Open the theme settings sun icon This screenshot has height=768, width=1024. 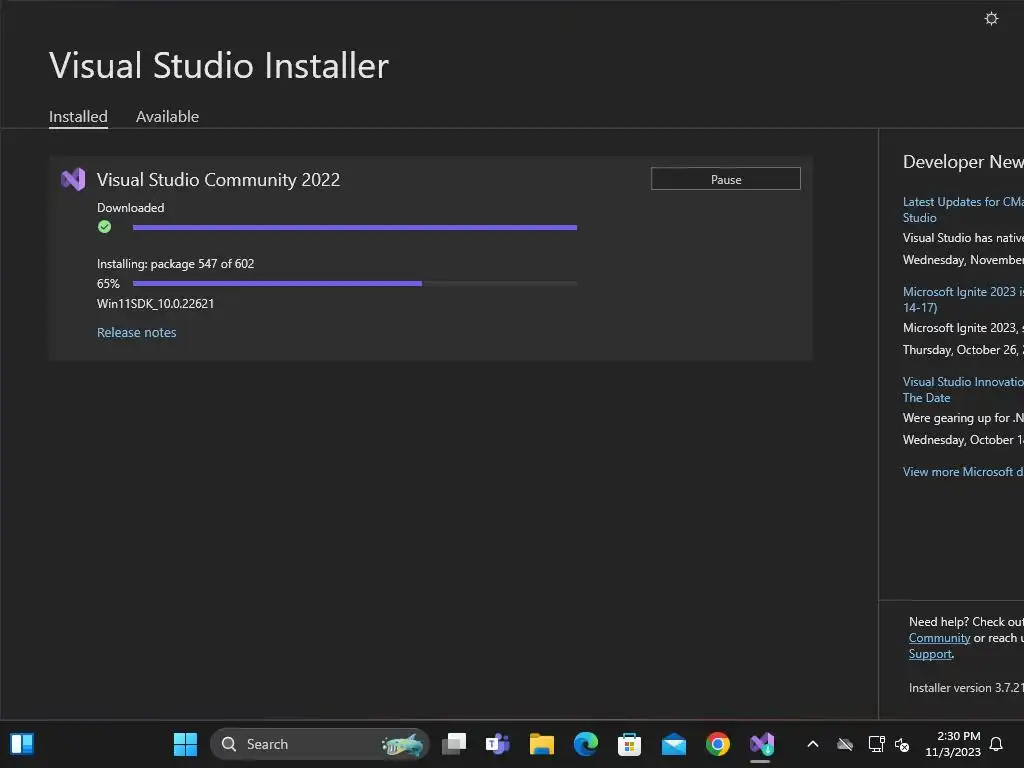[991, 18]
